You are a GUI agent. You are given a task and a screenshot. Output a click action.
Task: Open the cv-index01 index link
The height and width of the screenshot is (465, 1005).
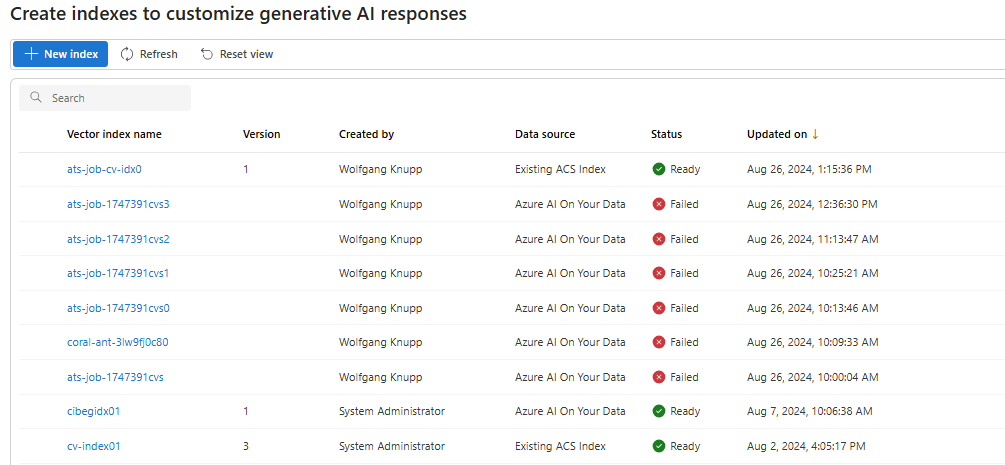[x=94, y=446]
